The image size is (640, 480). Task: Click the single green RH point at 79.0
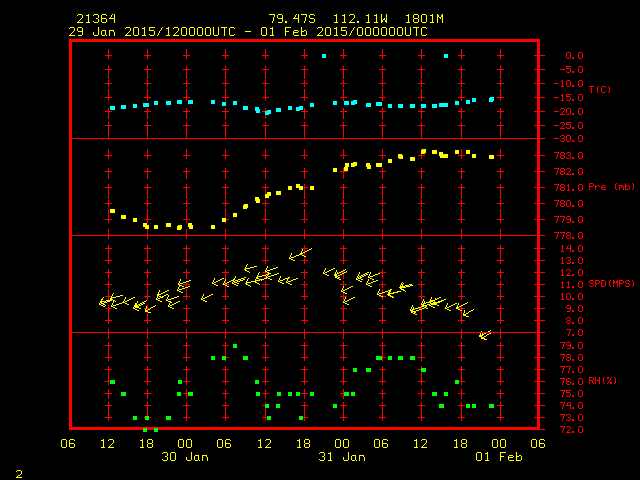tap(235, 346)
